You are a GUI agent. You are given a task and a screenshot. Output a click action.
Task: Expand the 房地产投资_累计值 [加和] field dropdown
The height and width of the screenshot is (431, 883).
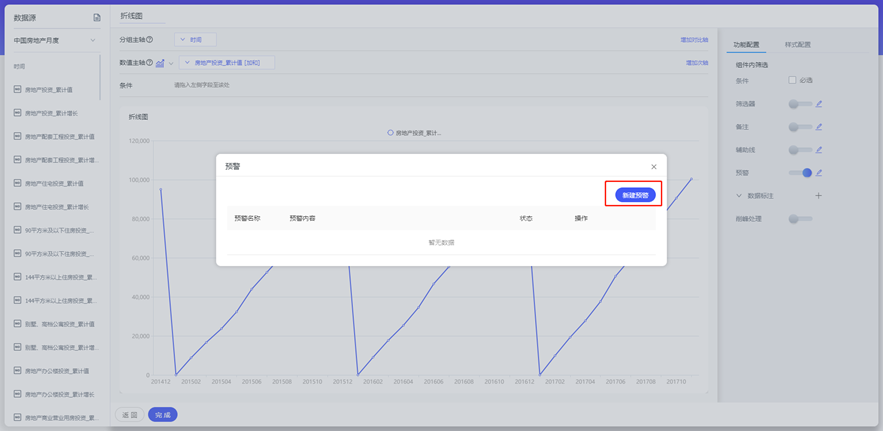coord(186,63)
